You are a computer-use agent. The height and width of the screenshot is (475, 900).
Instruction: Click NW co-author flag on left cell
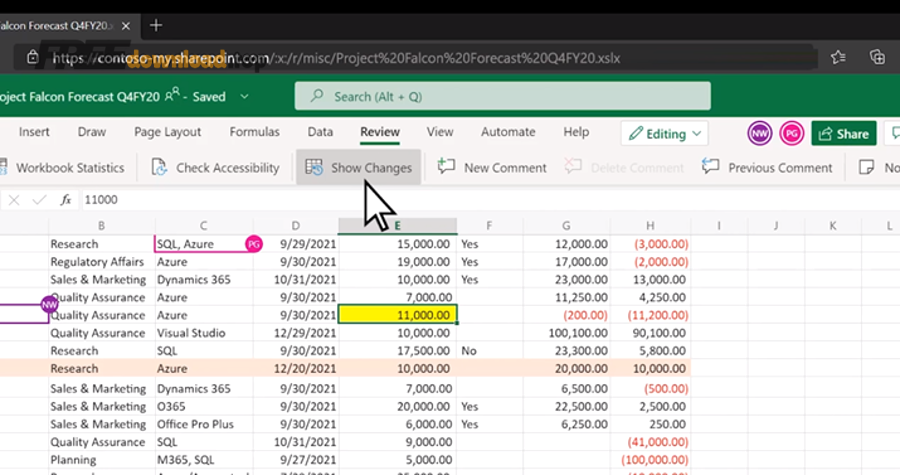pyautogui.click(x=49, y=305)
